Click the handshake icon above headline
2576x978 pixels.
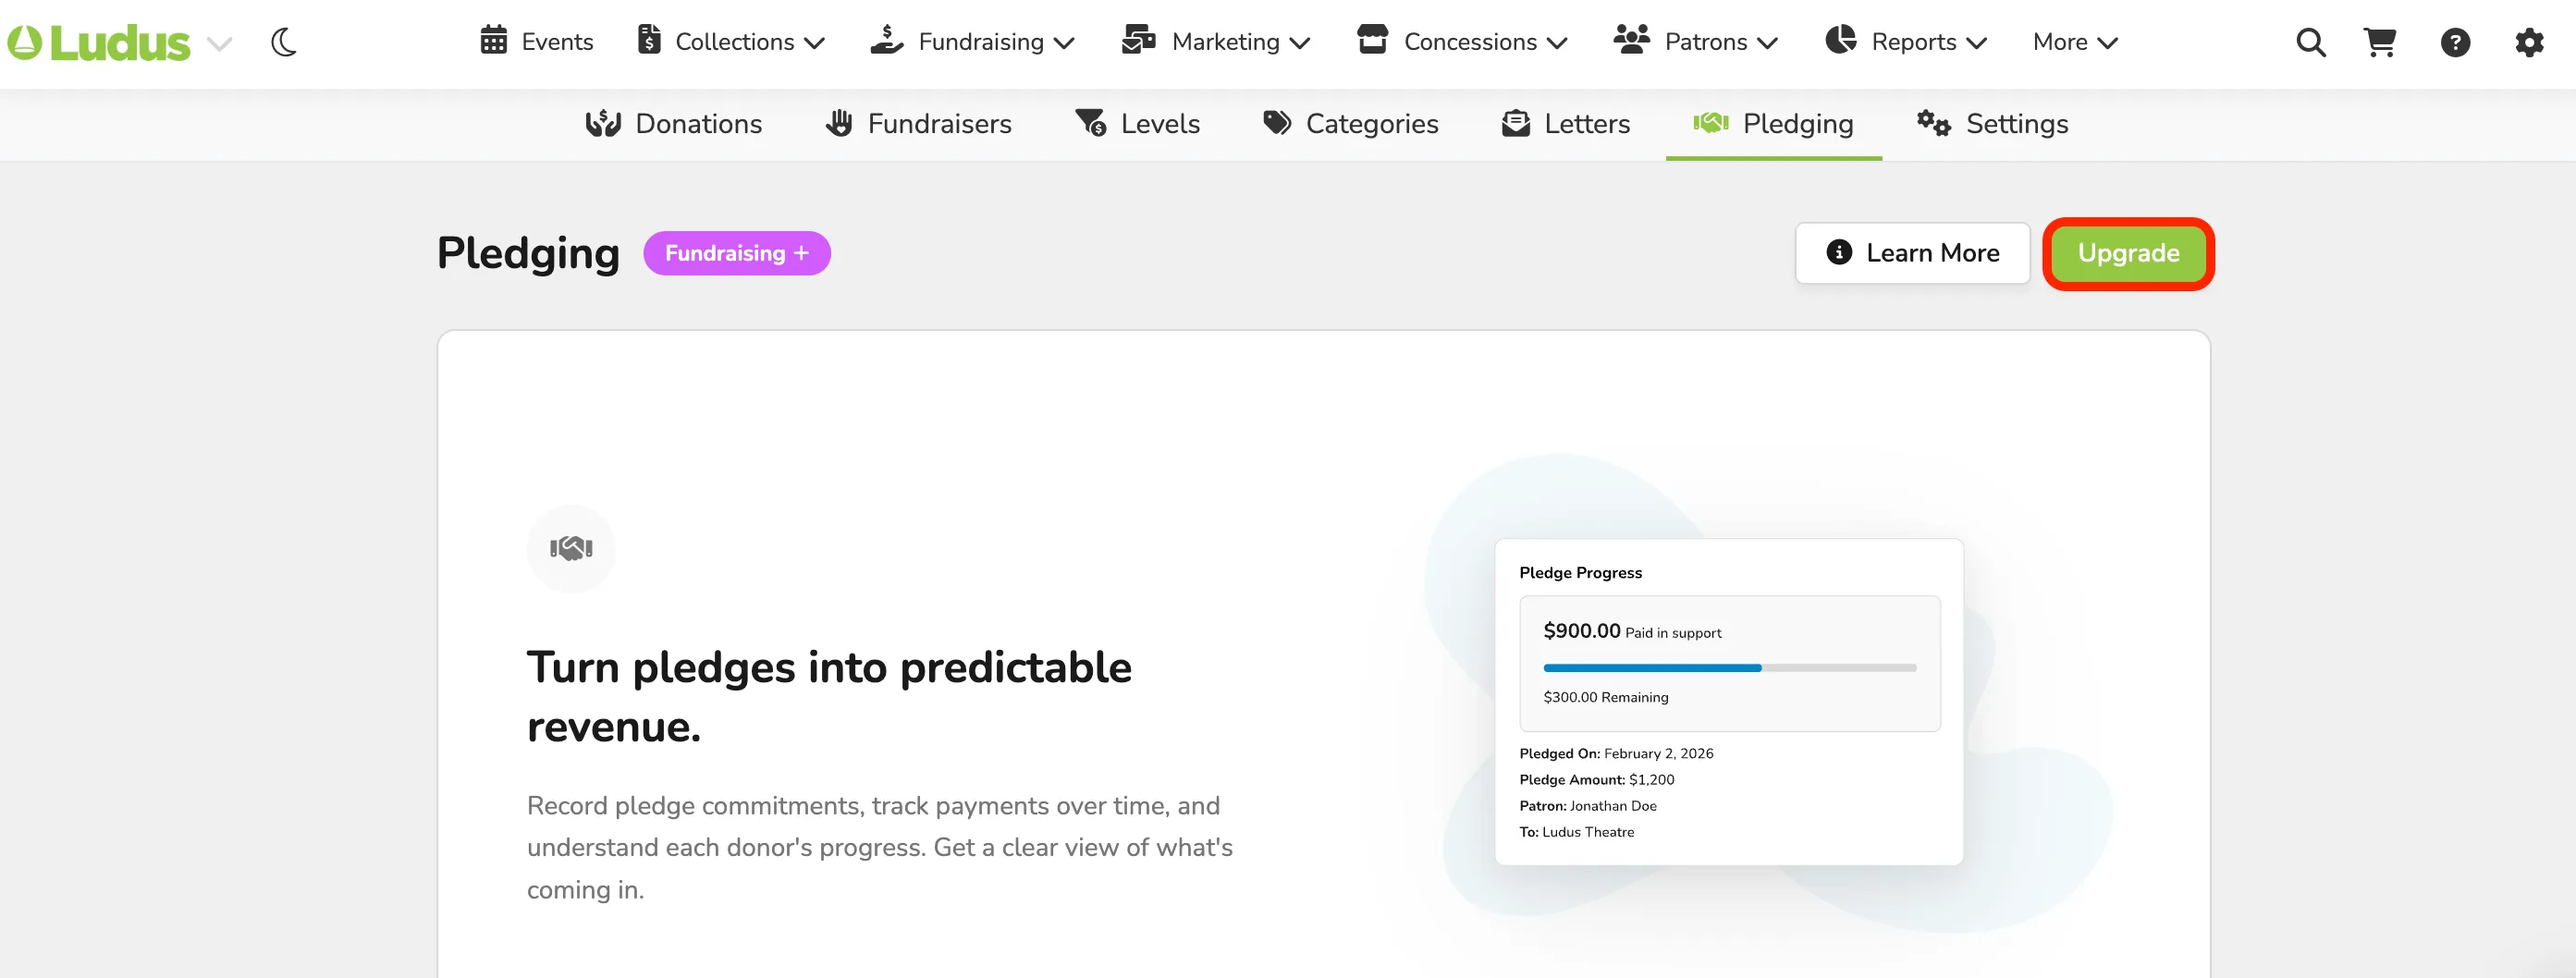(x=571, y=548)
